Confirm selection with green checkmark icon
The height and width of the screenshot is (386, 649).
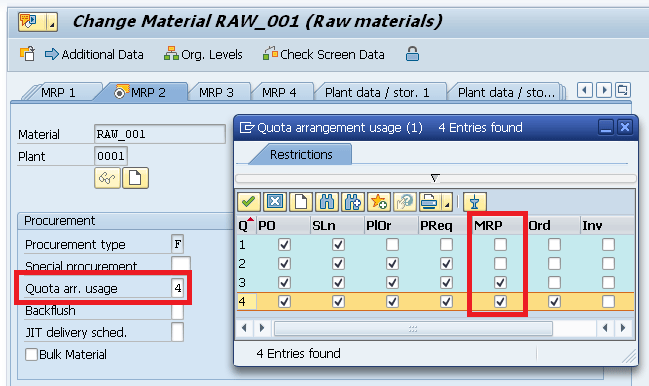tap(248, 202)
